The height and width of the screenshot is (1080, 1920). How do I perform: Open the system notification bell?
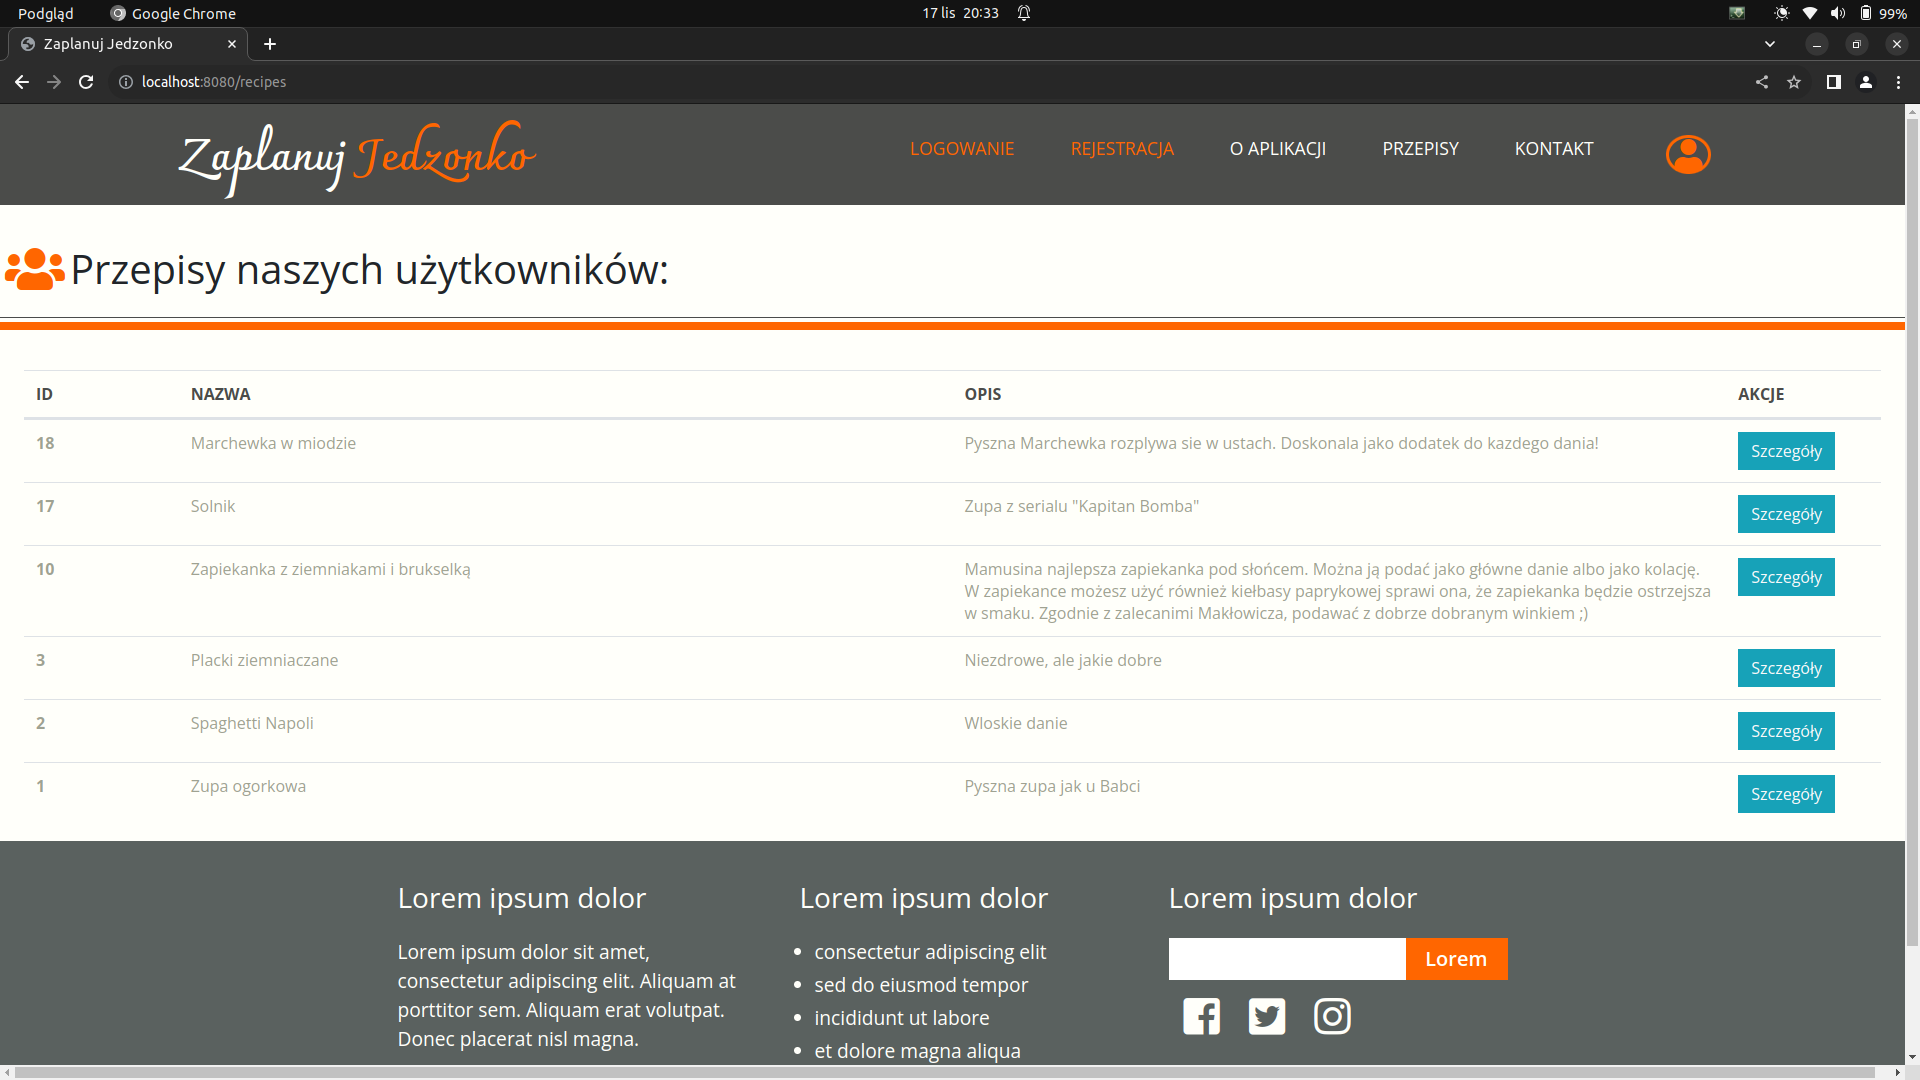click(1024, 13)
